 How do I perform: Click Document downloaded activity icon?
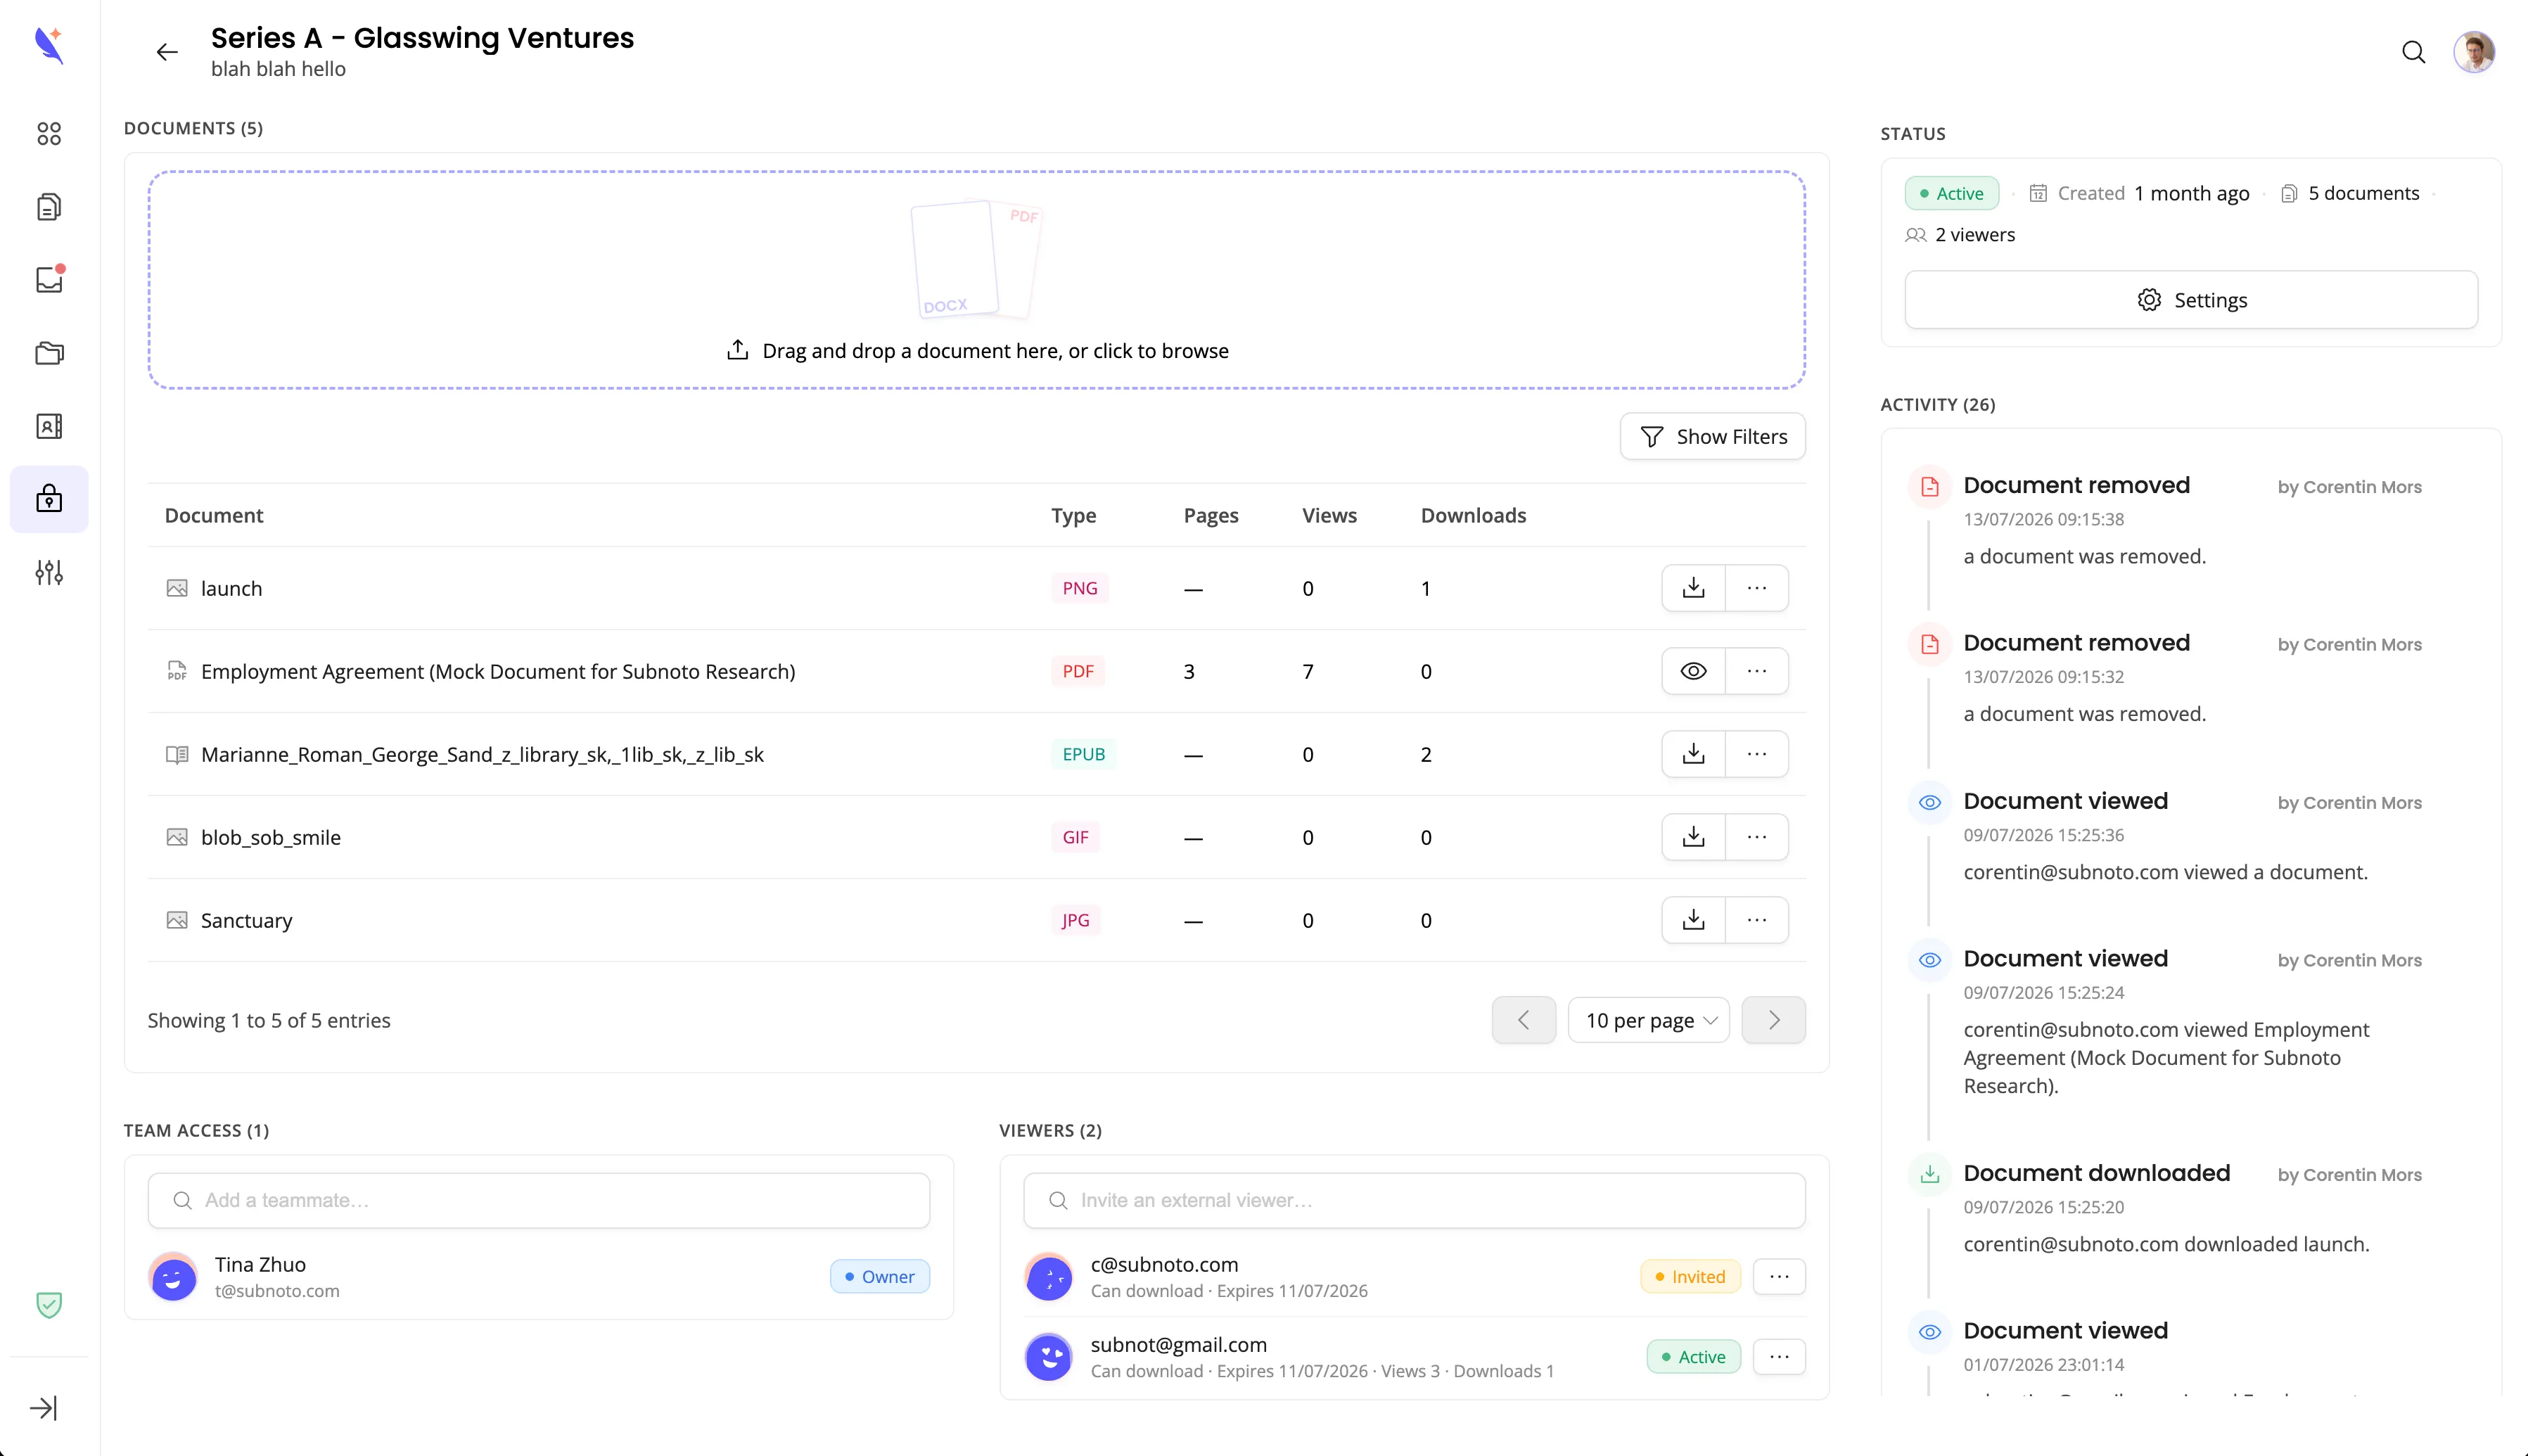tap(1929, 1174)
